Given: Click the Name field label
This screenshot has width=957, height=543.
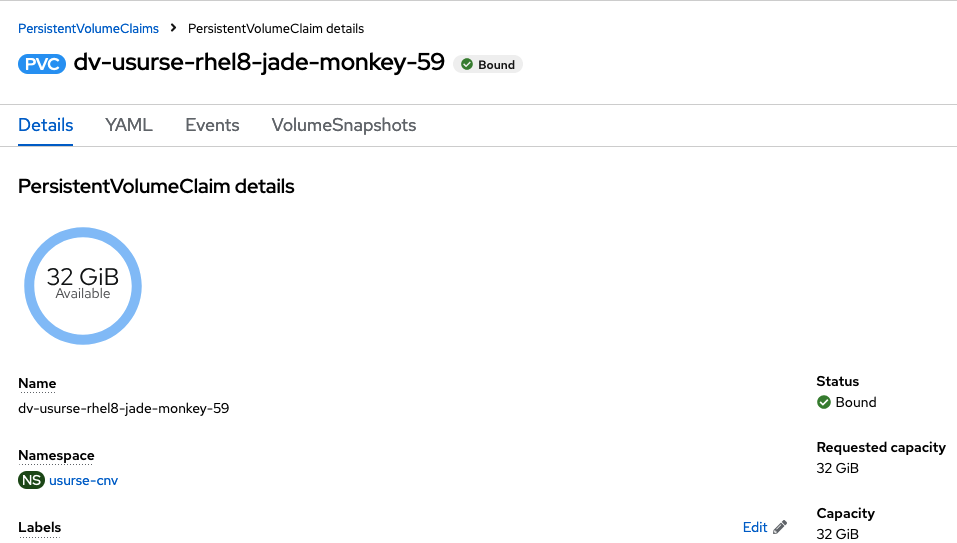Looking at the screenshot, I should click(x=37, y=383).
